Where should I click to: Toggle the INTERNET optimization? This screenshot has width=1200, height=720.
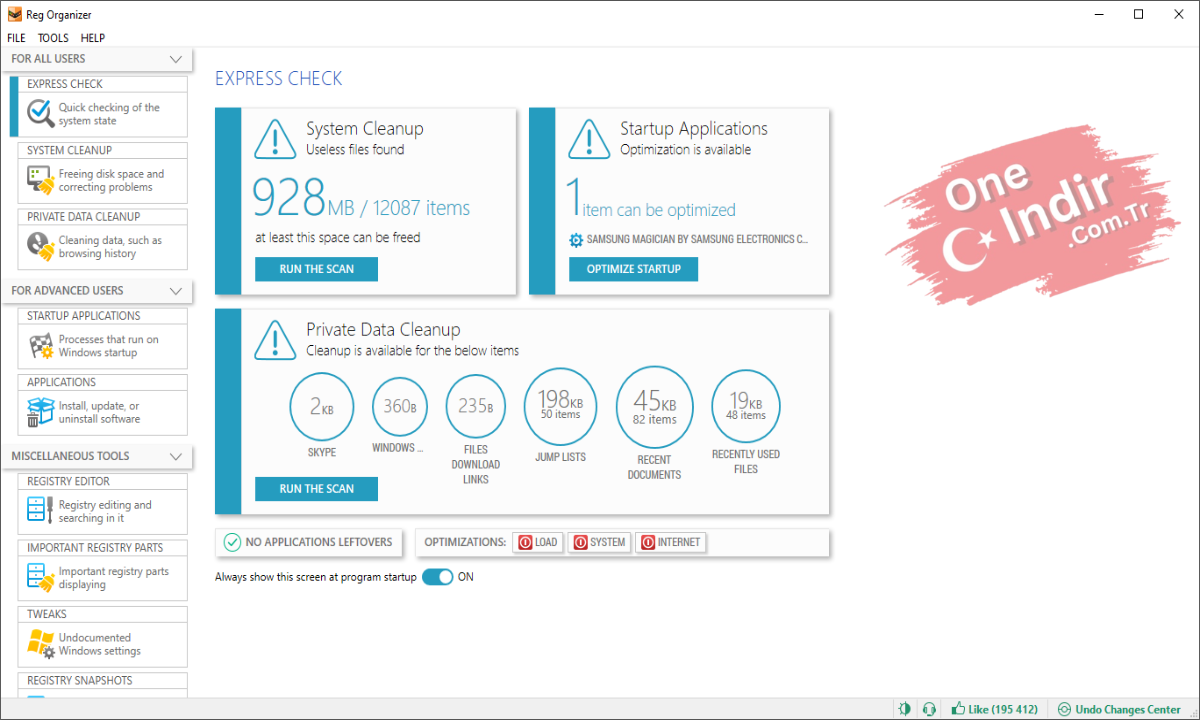tap(670, 542)
